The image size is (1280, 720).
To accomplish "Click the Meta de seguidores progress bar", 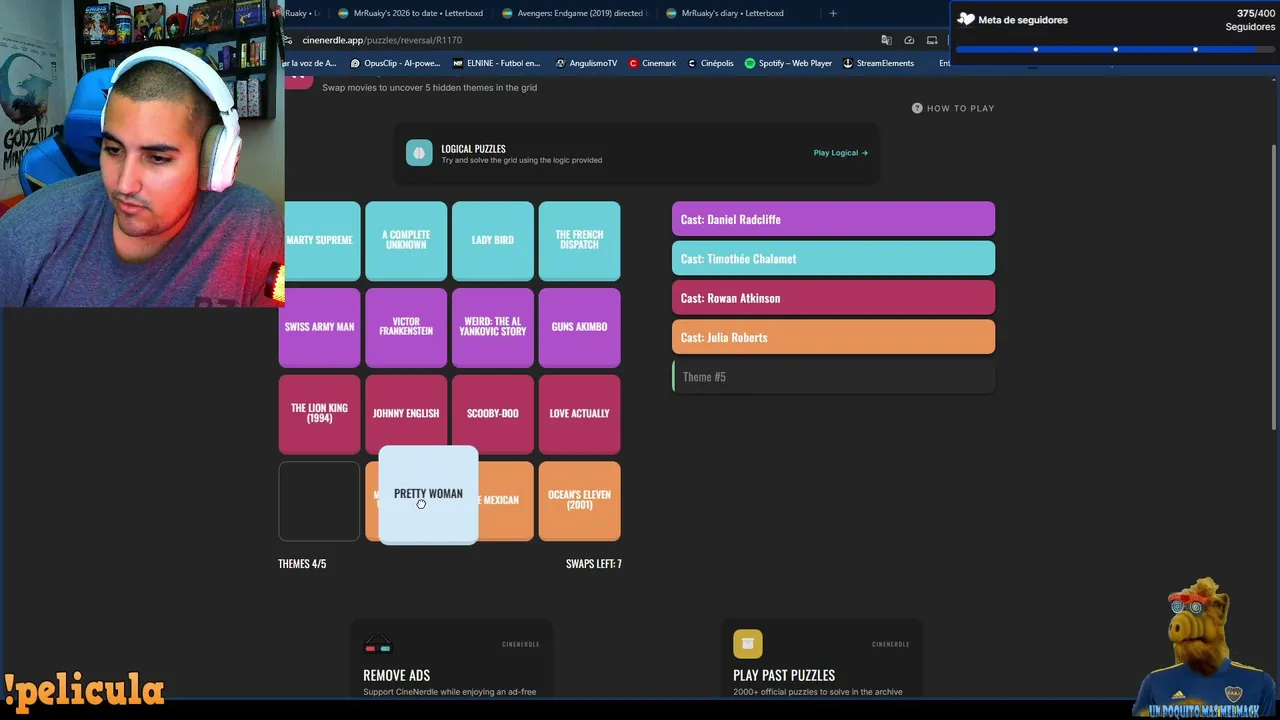I will point(1115,49).
